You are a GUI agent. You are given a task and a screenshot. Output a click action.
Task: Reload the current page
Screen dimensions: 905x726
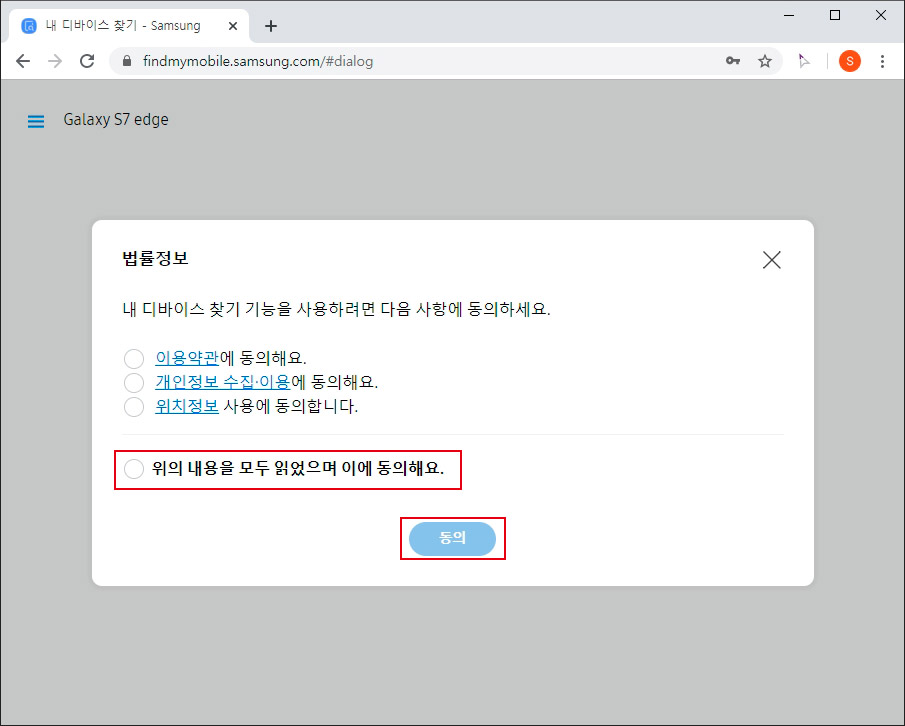click(x=87, y=61)
